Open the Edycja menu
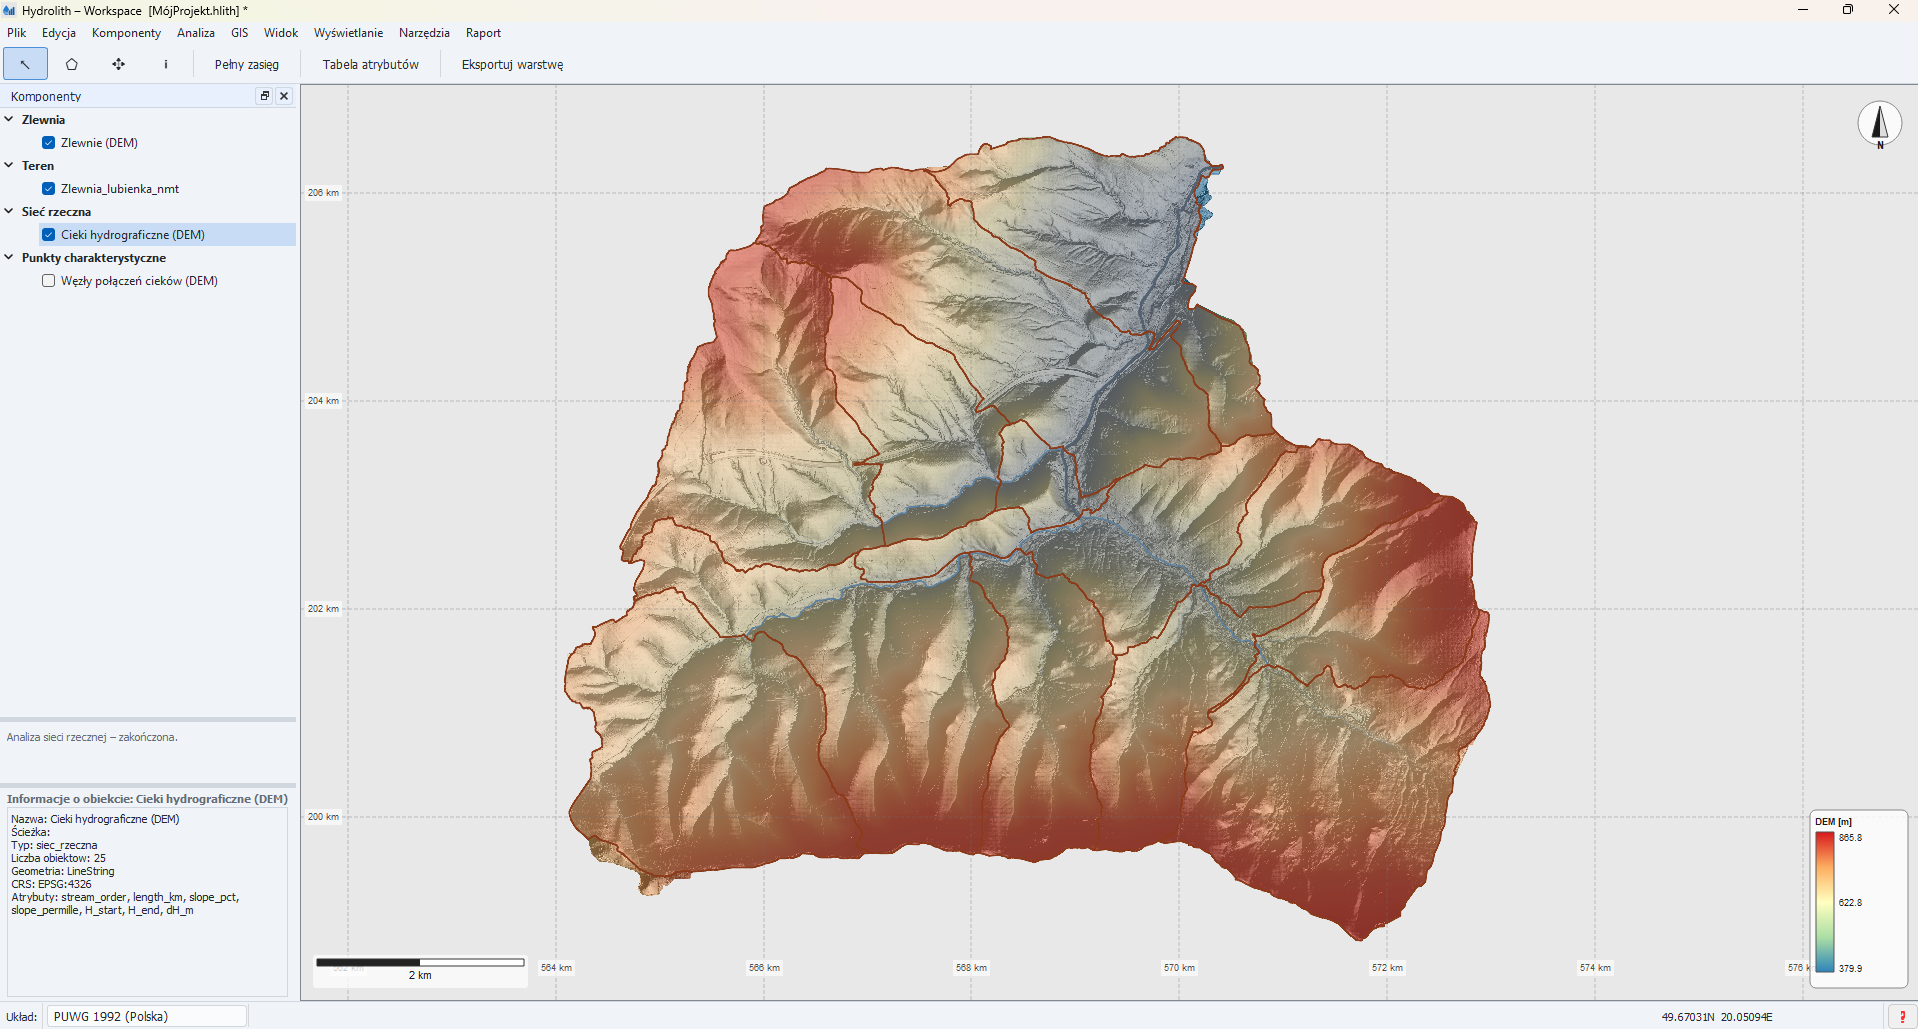The height and width of the screenshot is (1029, 1918). 59,33
